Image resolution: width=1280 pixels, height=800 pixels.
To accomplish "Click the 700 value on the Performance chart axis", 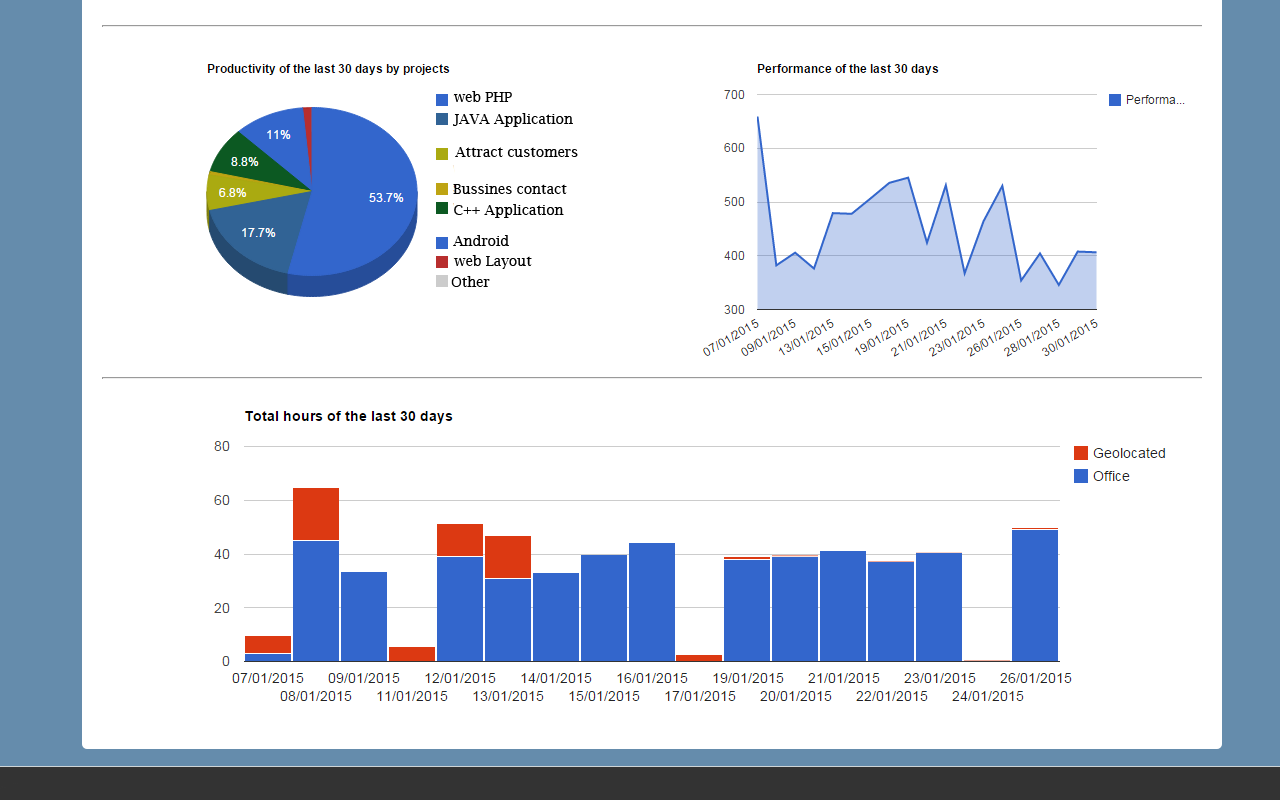I will point(734,95).
